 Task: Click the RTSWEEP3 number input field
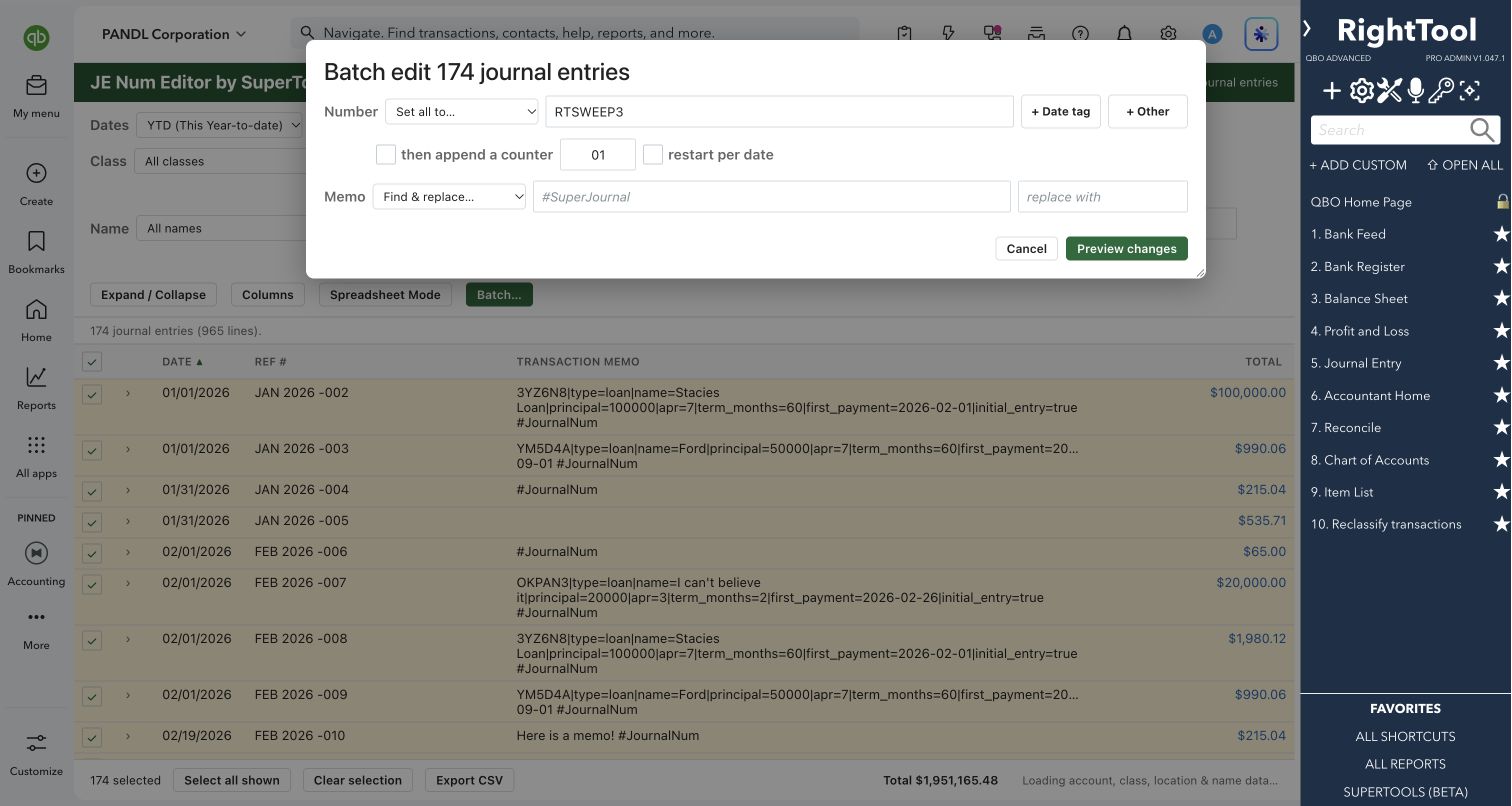pos(779,112)
